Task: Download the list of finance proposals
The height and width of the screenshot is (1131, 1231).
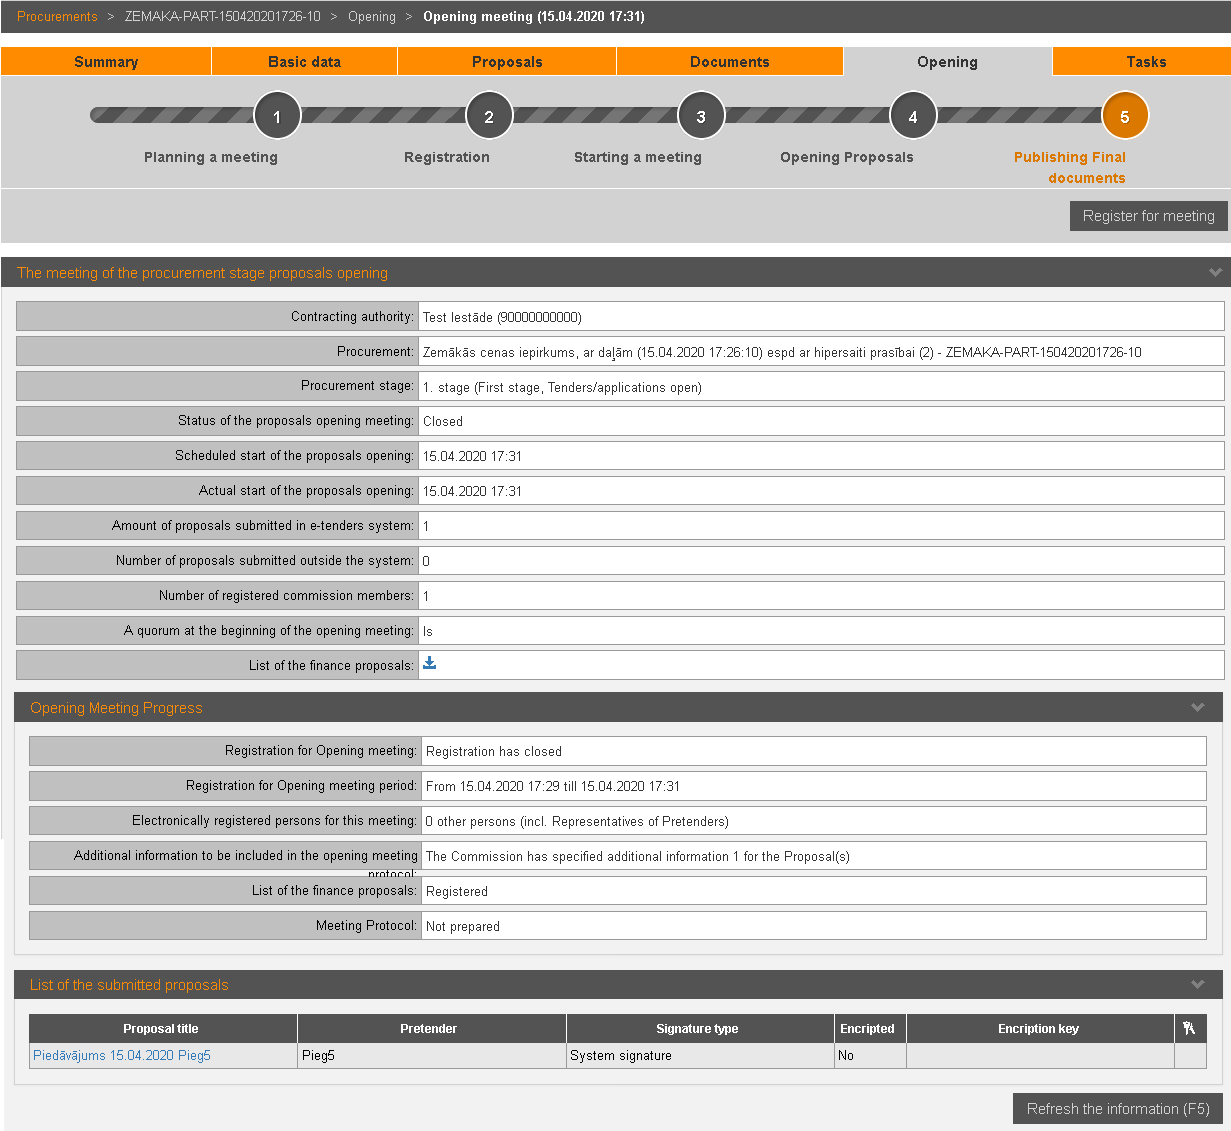Action: (x=429, y=663)
